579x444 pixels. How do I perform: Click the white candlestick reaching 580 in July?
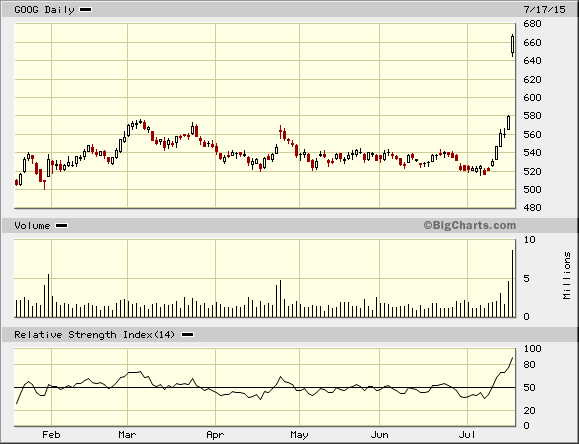pyautogui.click(x=508, y=123)
